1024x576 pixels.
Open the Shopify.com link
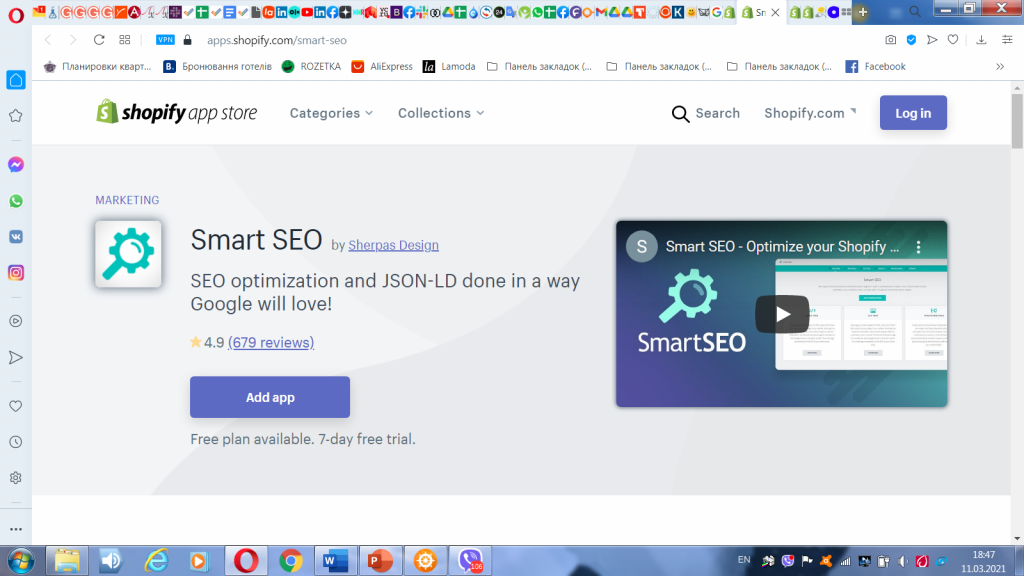click(x=810, y=113)
